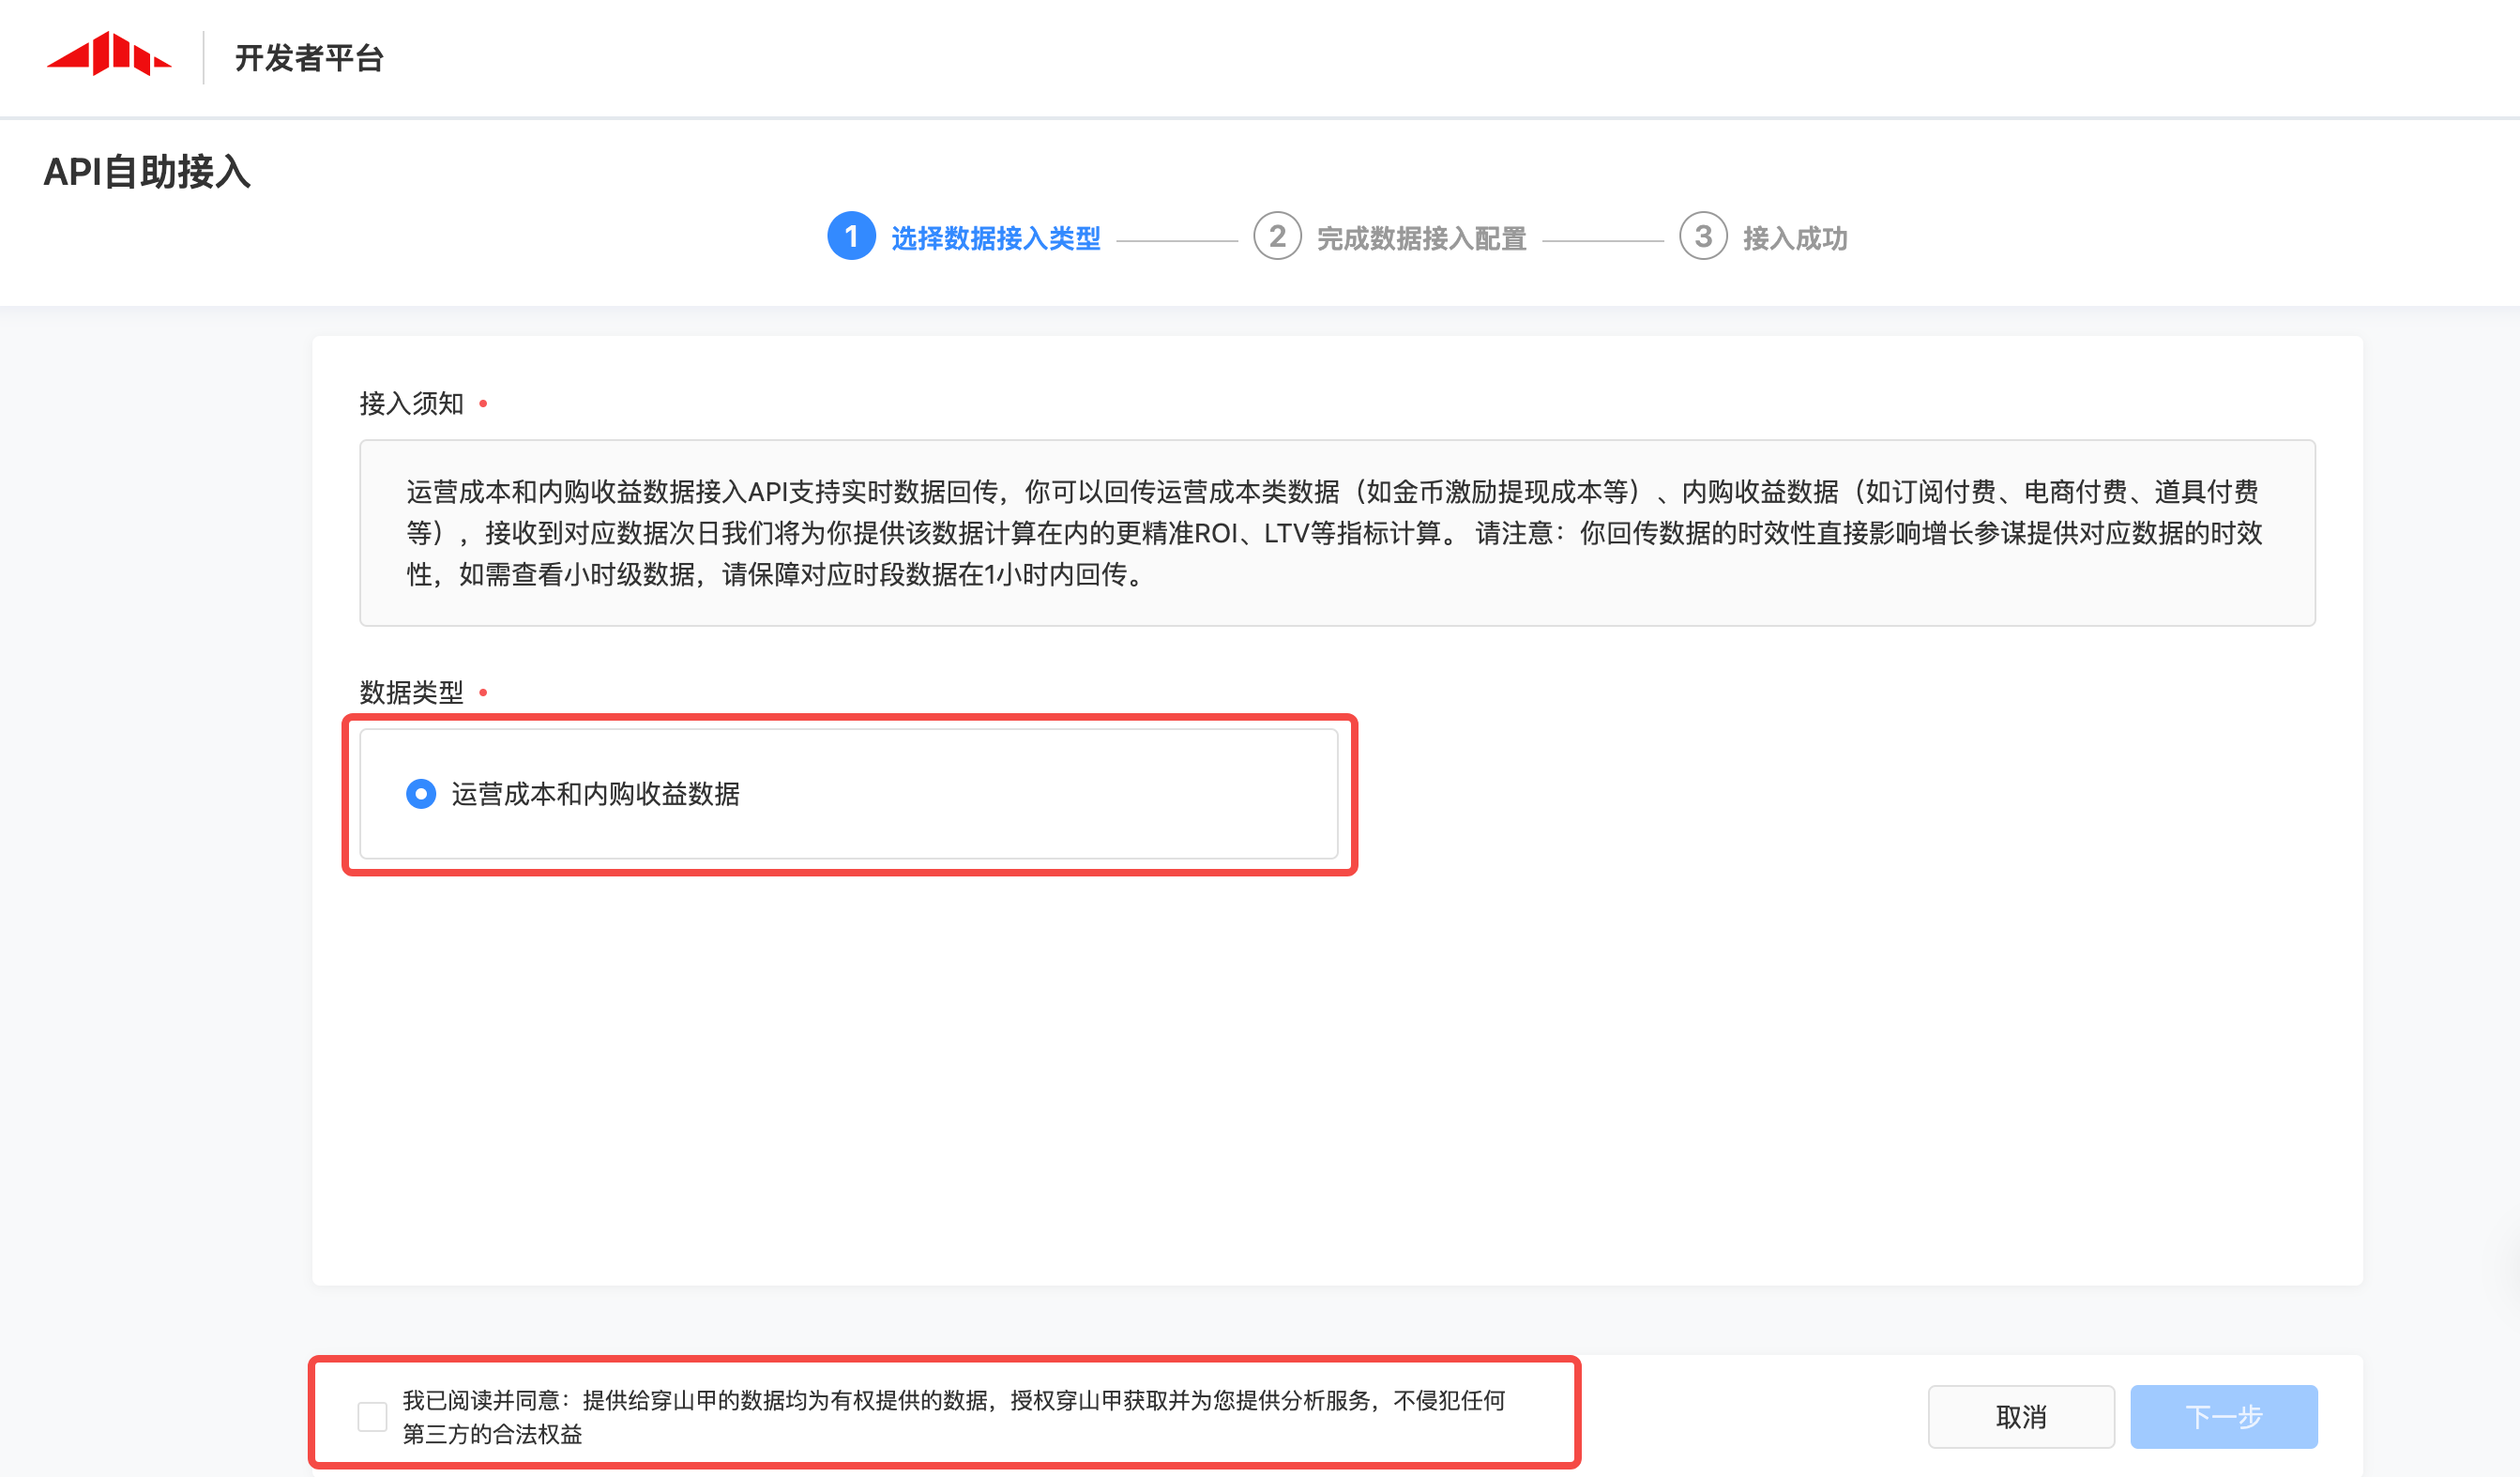Click the red Pangle logo icon
This screenshot has width=2520, height=1477.
[x=109, y=54]
